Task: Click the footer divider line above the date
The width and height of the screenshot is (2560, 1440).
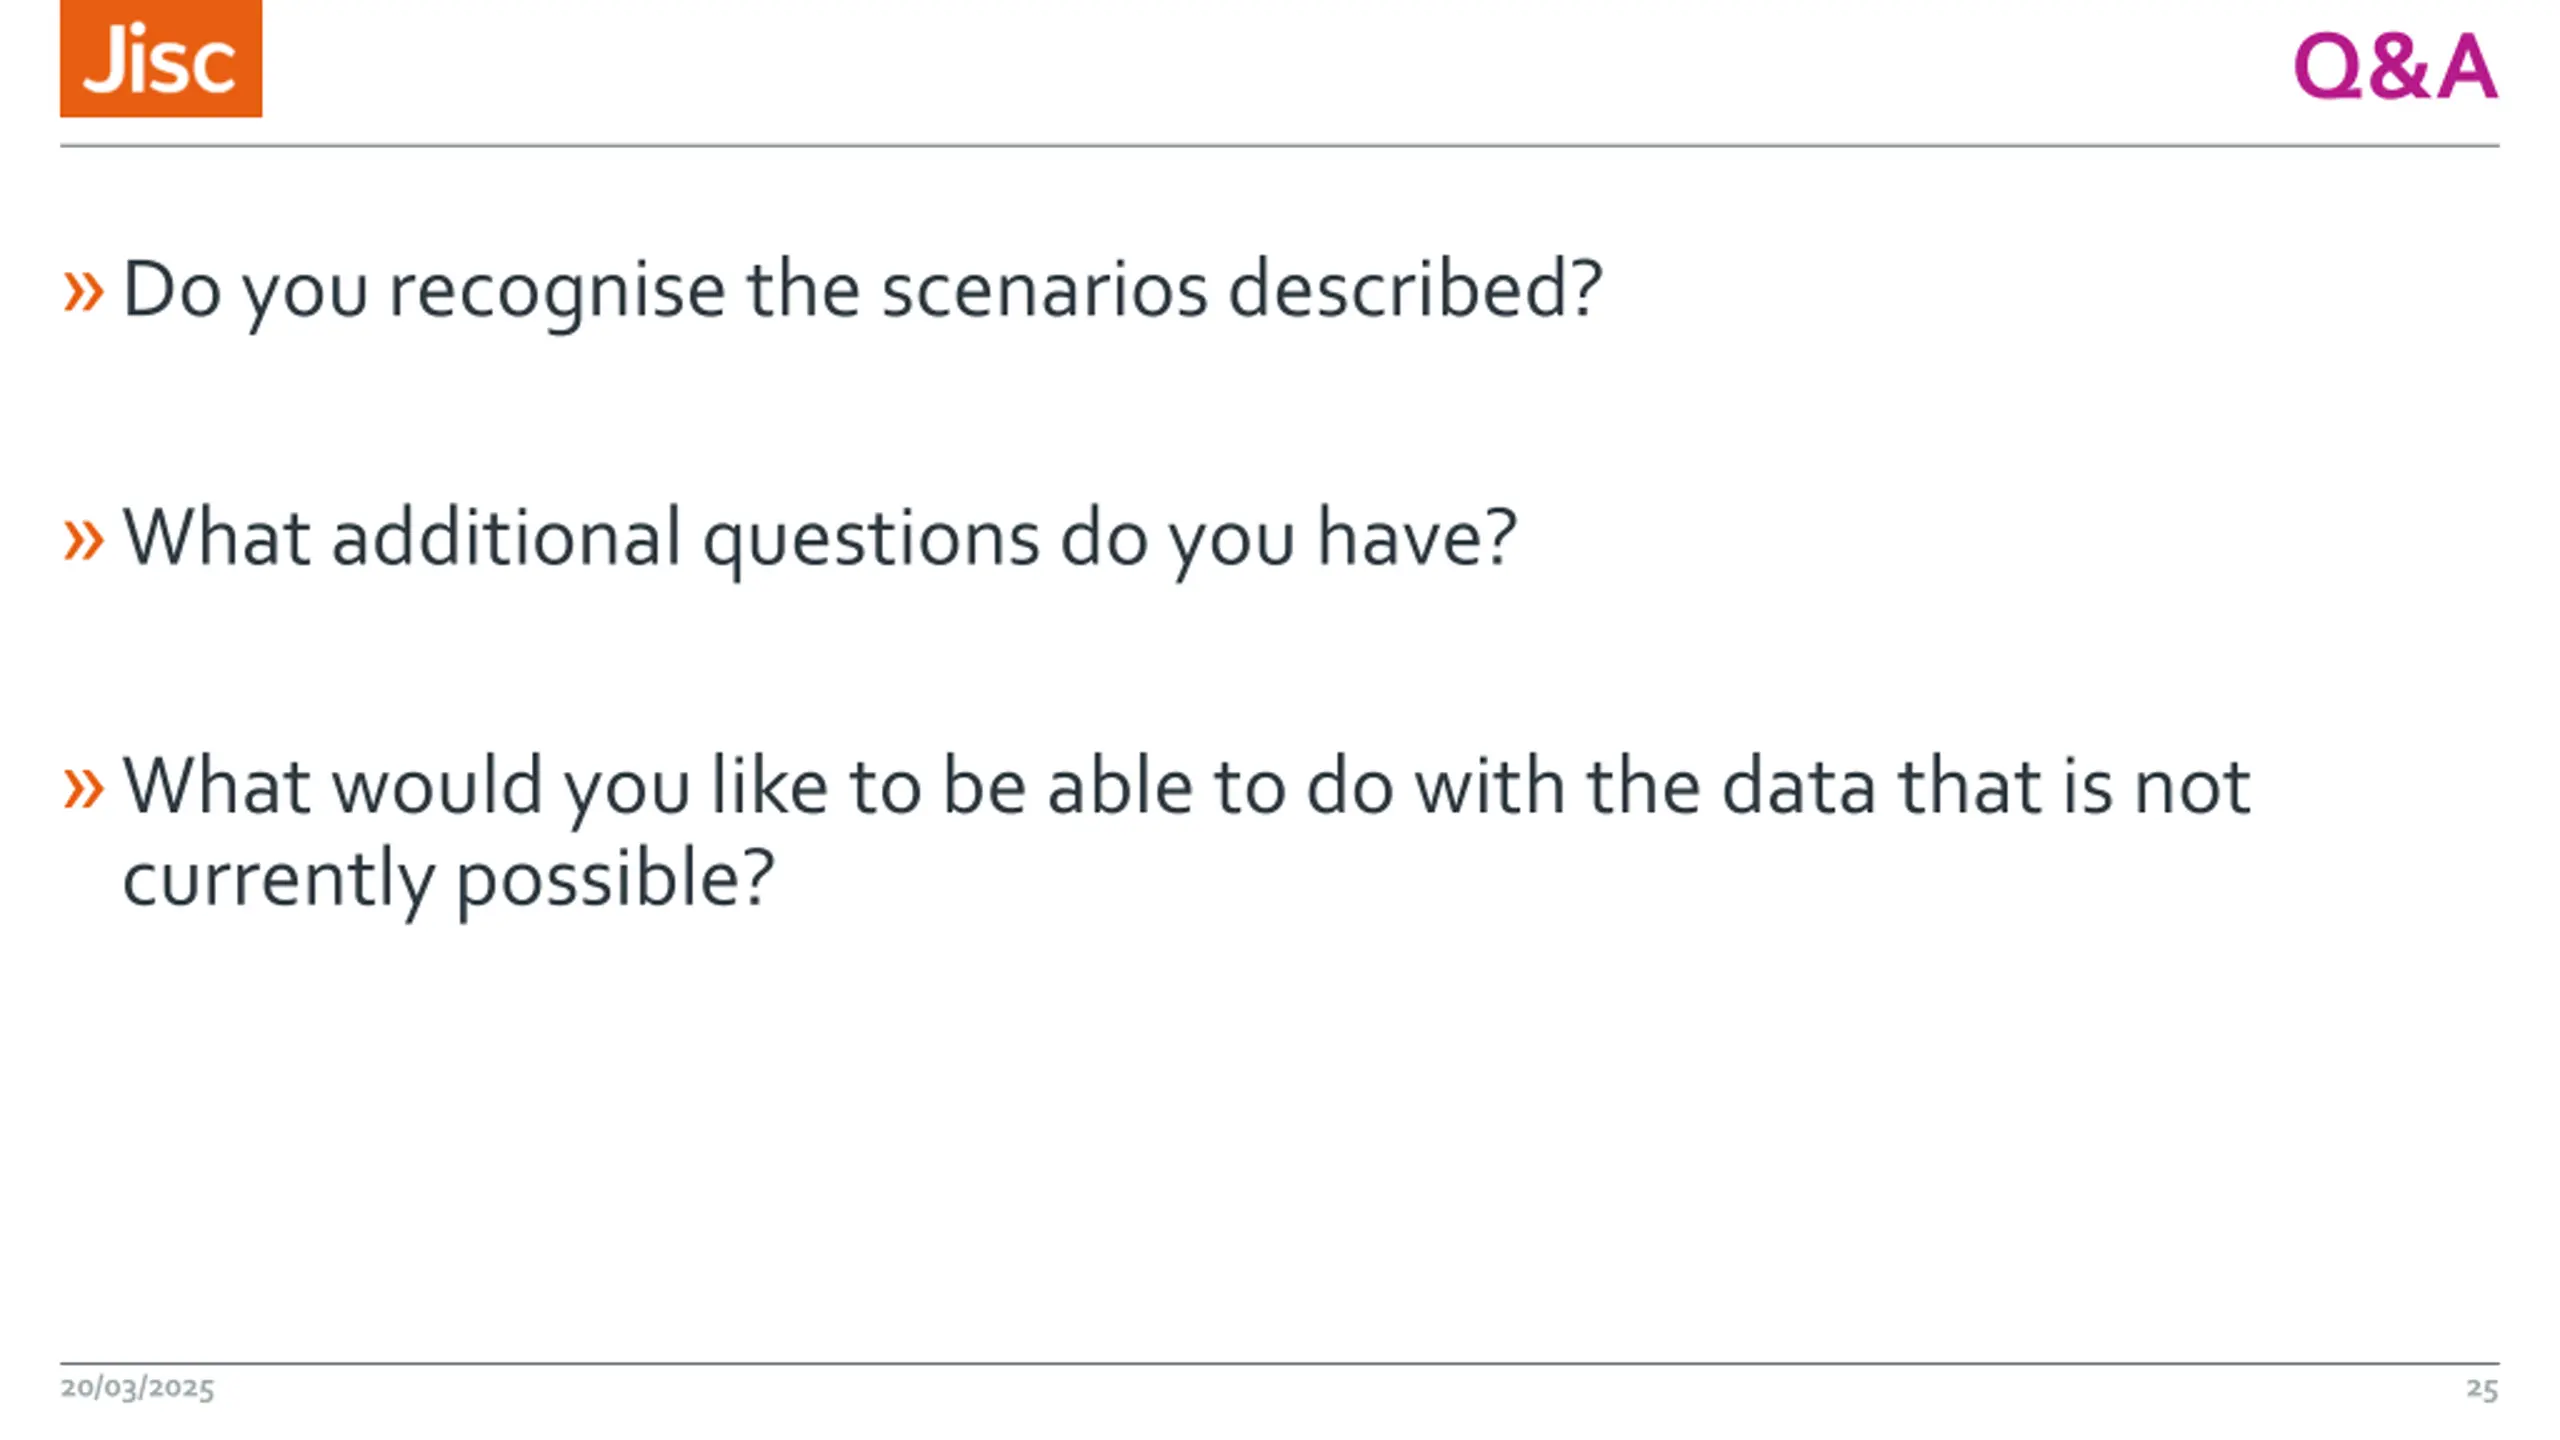Action: [1279, 1363]
